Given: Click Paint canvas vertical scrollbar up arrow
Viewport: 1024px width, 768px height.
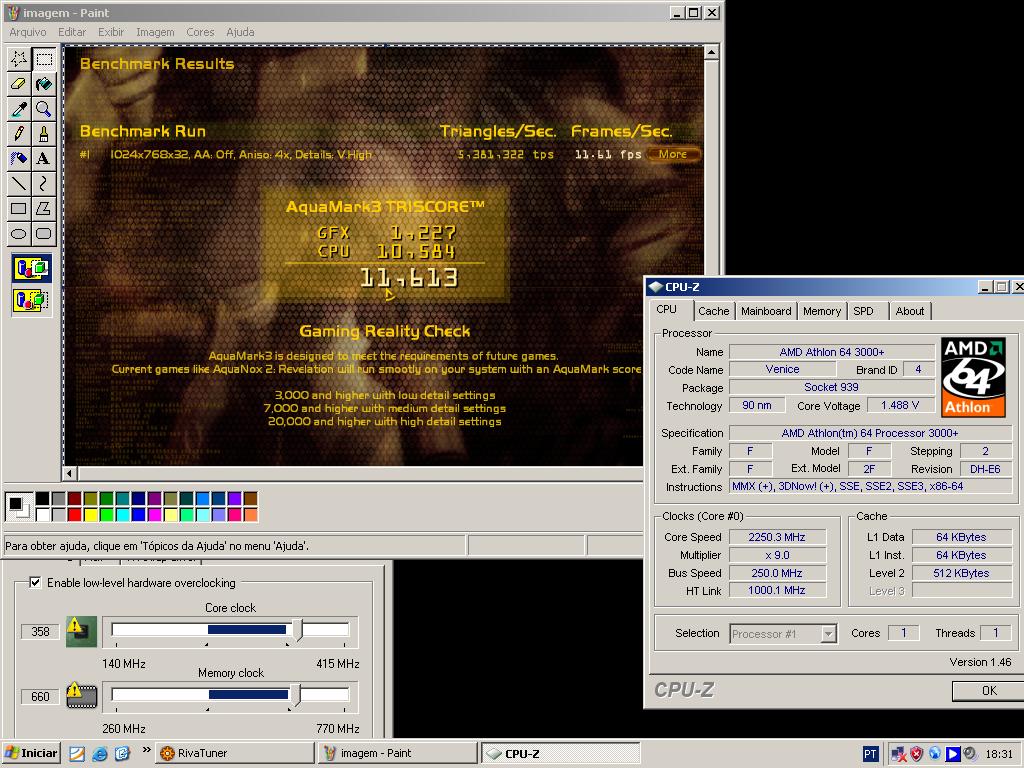Looking at the screenshot, I should coord(711,52).
